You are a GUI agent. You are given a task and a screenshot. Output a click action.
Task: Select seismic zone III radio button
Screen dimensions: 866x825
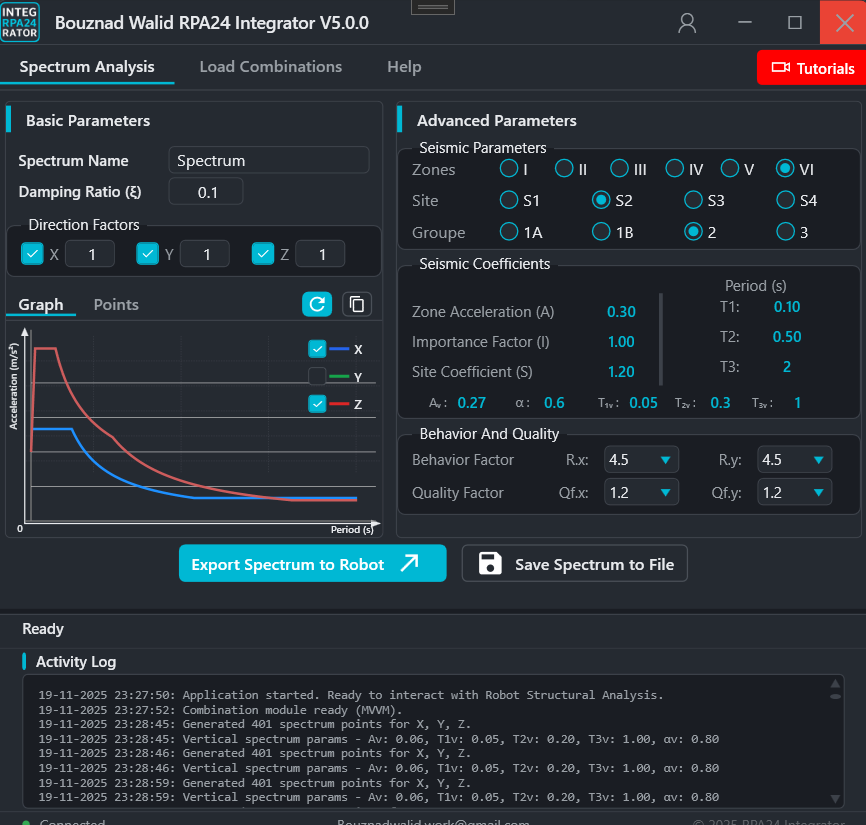click(x=620, y=169)
